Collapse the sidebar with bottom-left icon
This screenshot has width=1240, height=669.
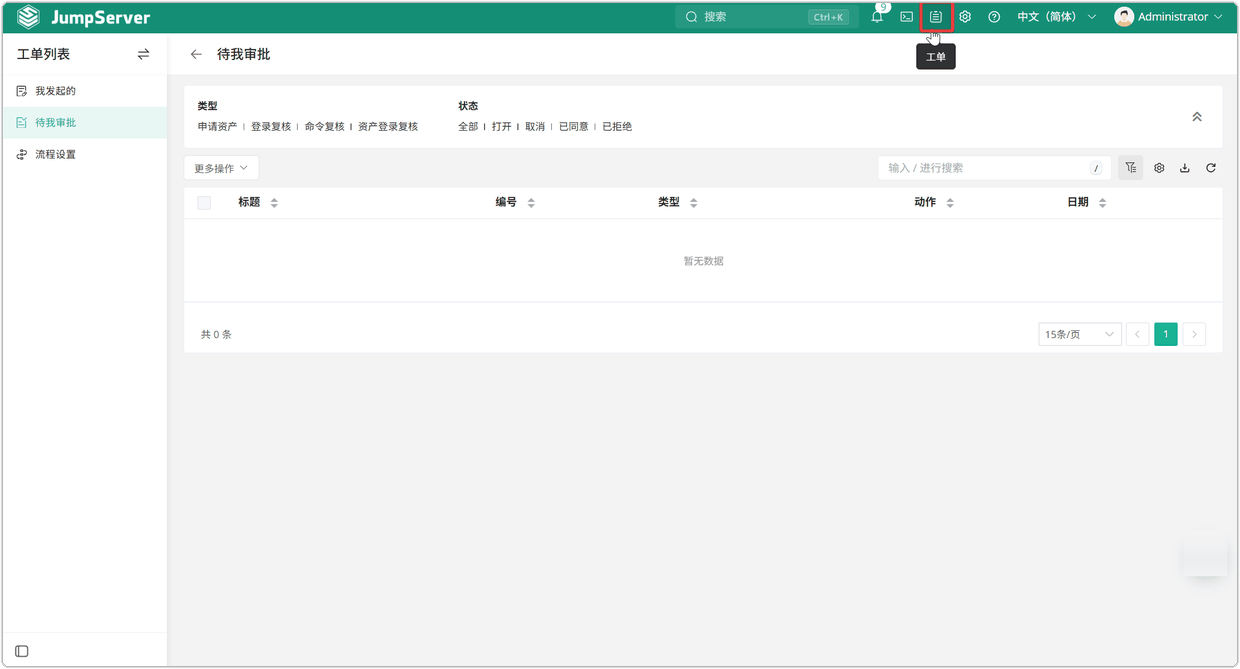22,651
